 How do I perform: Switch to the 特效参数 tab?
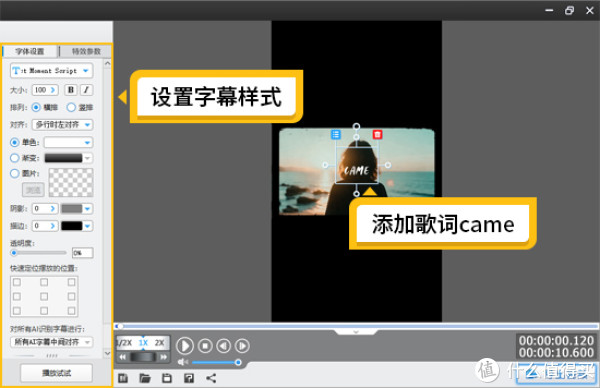click(86, 51)
